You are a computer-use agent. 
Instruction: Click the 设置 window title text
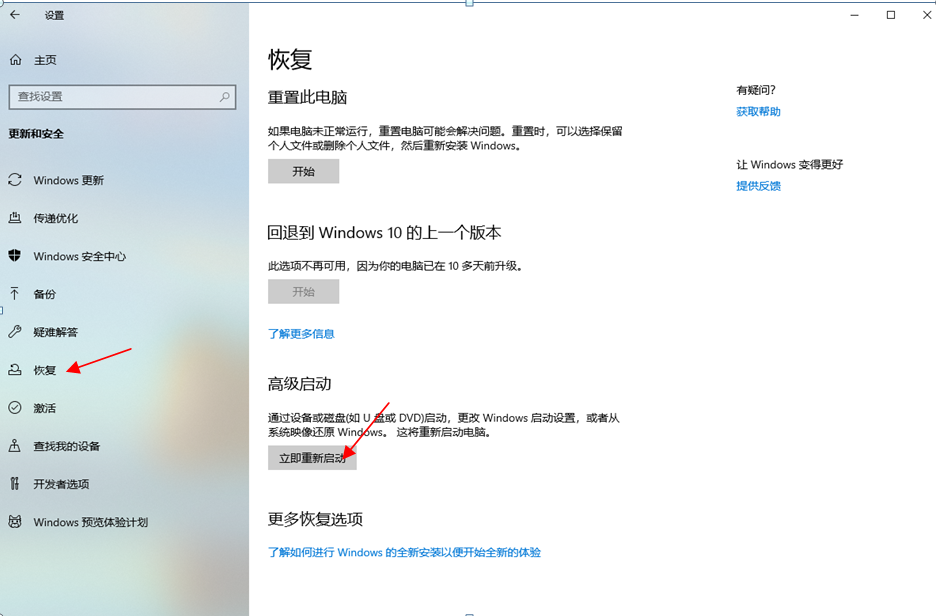[54, 16]
